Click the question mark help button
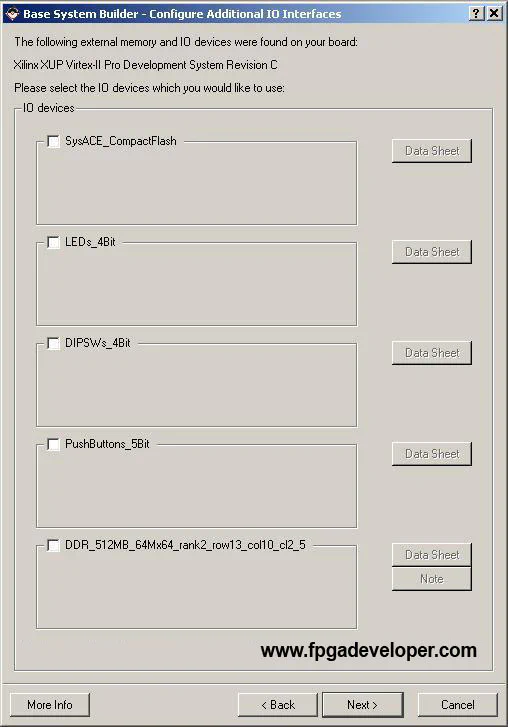The image size is (508, 727). tap(476, 13)
